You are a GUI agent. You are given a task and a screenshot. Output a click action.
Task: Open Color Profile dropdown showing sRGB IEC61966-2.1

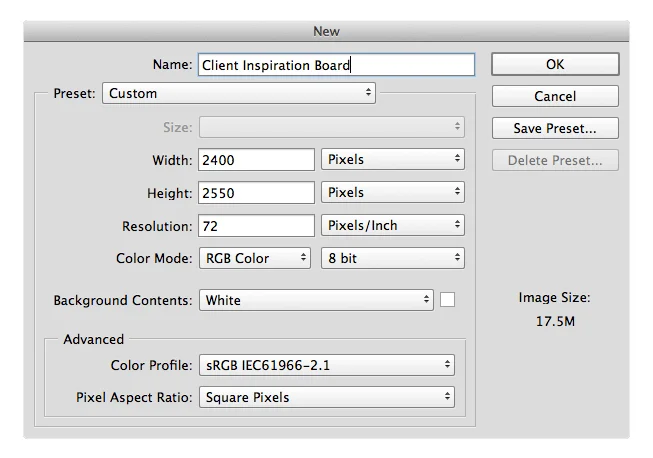pyautogui.click(x=327, y=365)
